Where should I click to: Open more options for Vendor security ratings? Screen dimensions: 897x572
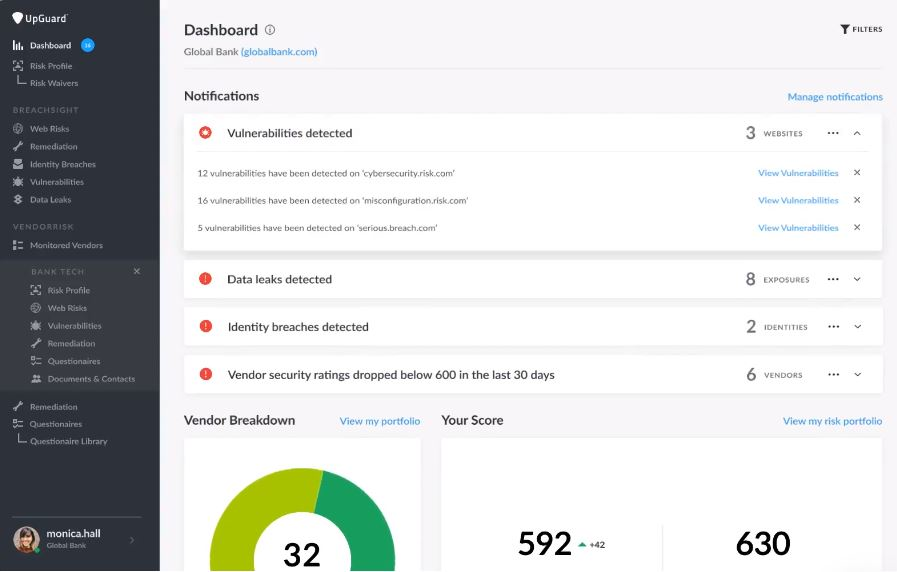click(x=834, y=375)
